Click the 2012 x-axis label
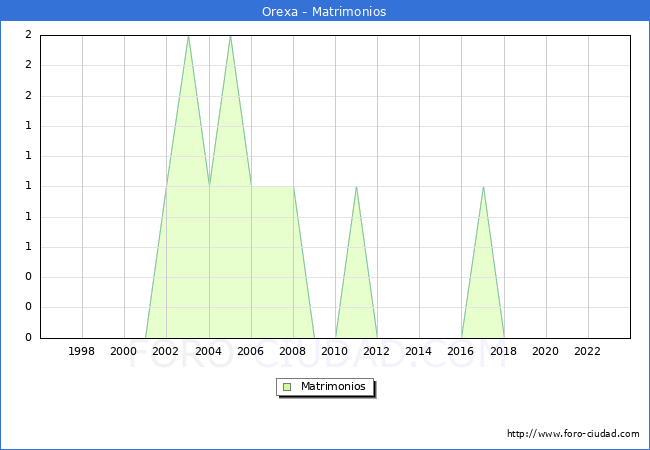The width and height of the screenshot is (650, 450). coord(377,351)
